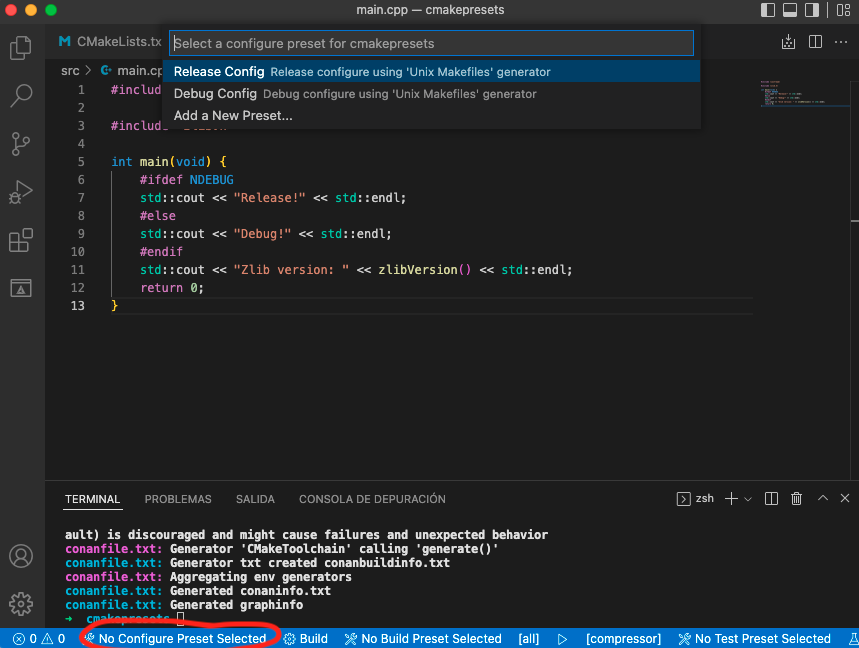Open Customize Layout icon
The width and height of the screenshot is (859, 648).
click(844, 10)
